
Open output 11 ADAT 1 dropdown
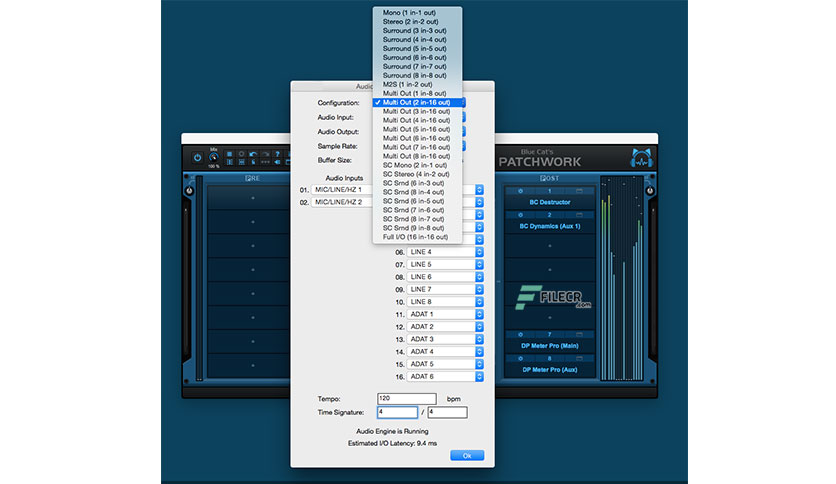coord(445,314)
